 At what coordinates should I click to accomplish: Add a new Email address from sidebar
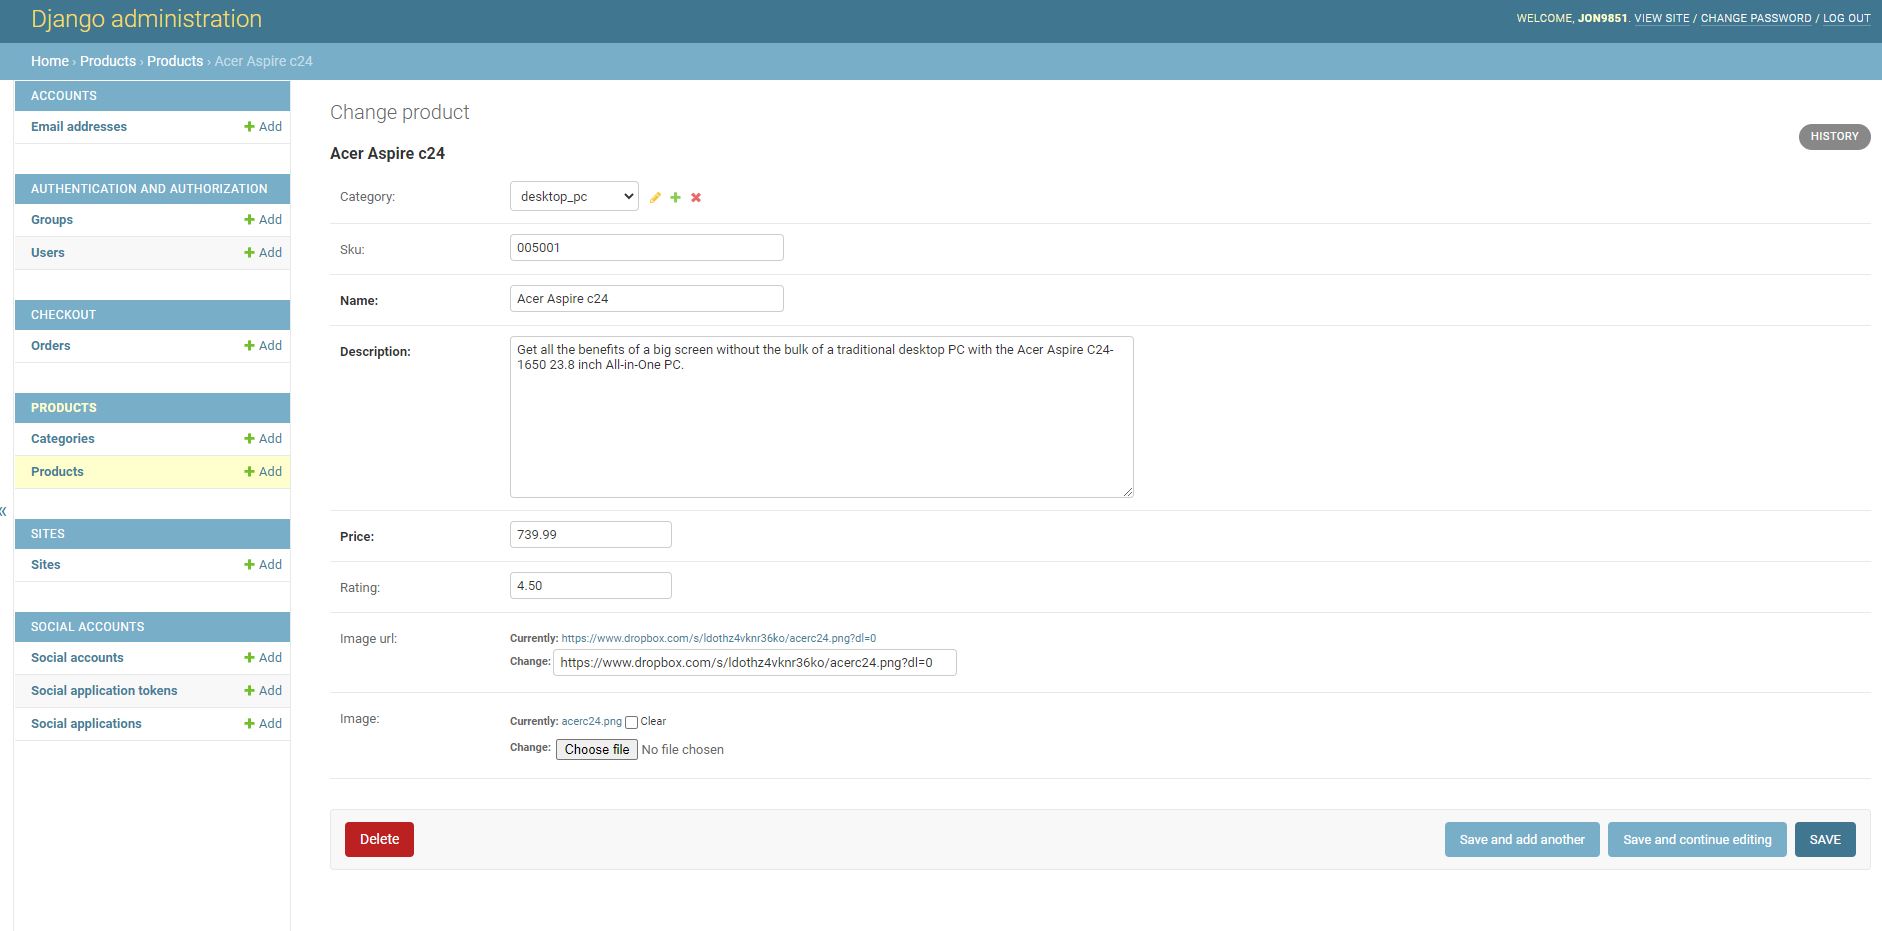click(263, 127)
